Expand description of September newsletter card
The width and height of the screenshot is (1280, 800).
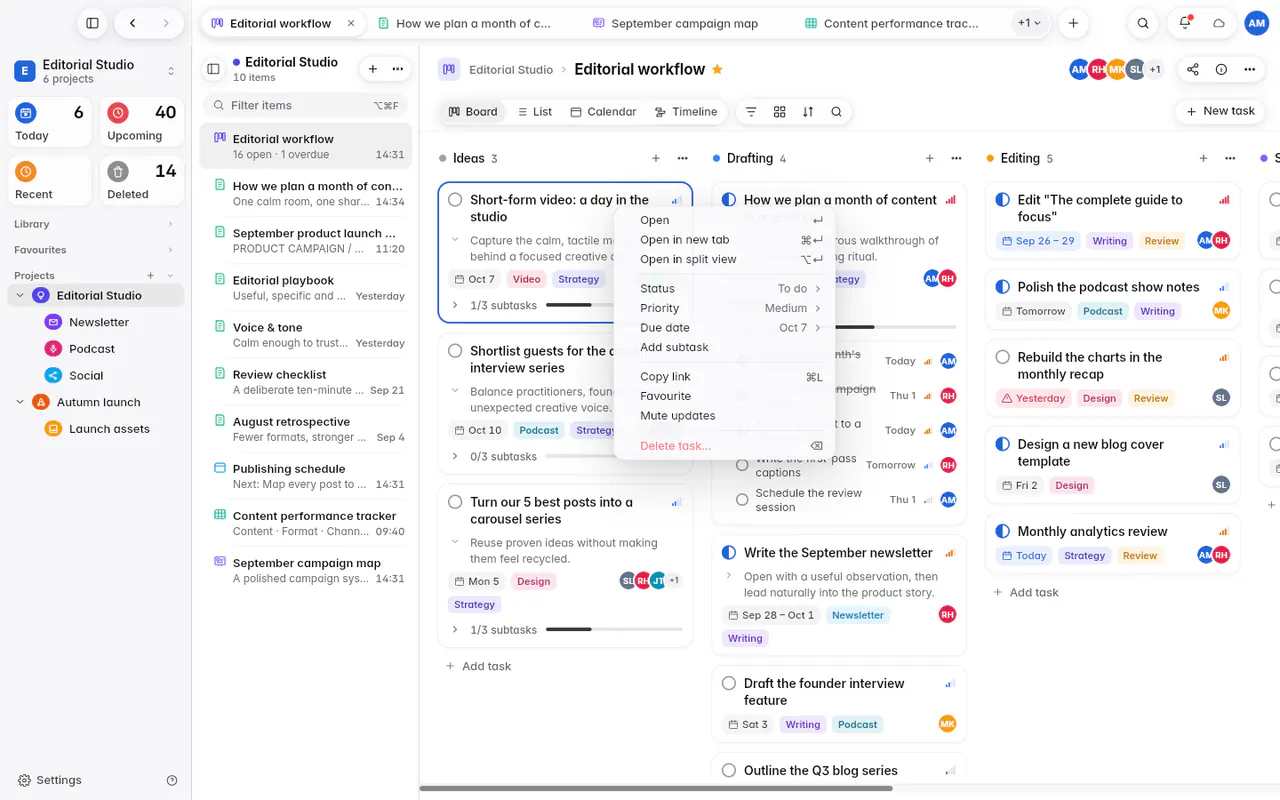[x=729, y=576]
